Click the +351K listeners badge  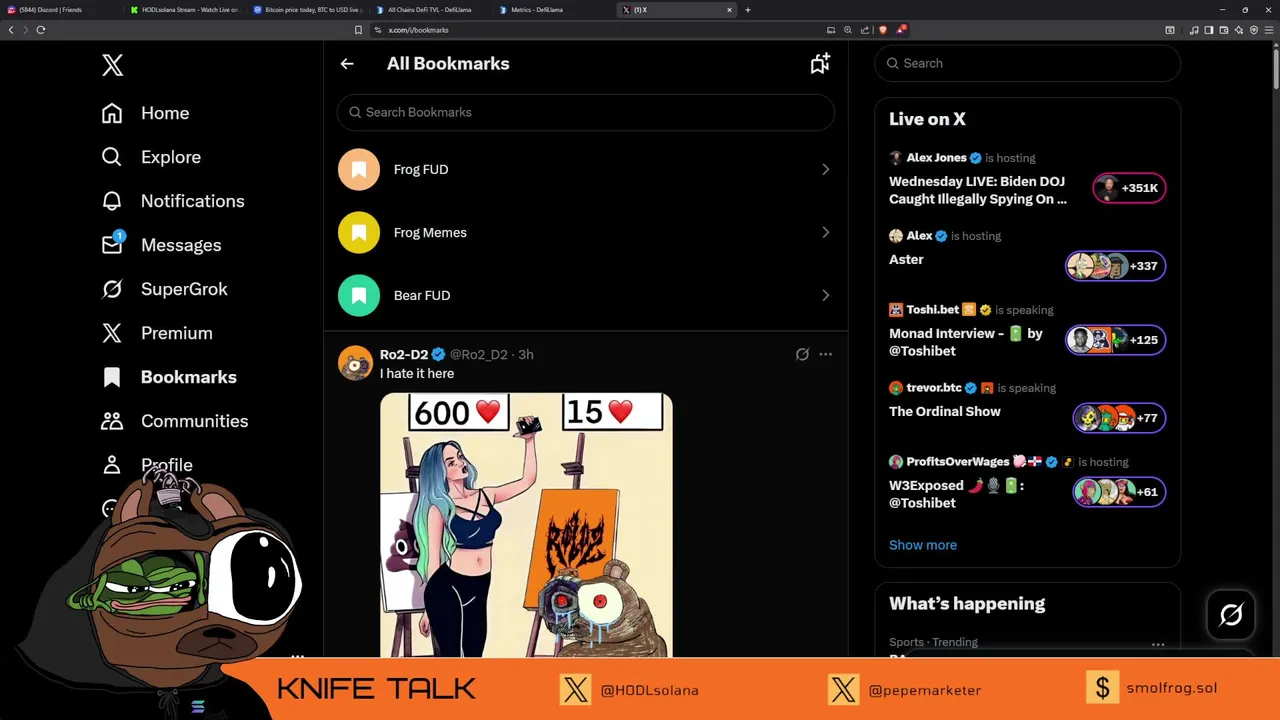coord(1129,188)
